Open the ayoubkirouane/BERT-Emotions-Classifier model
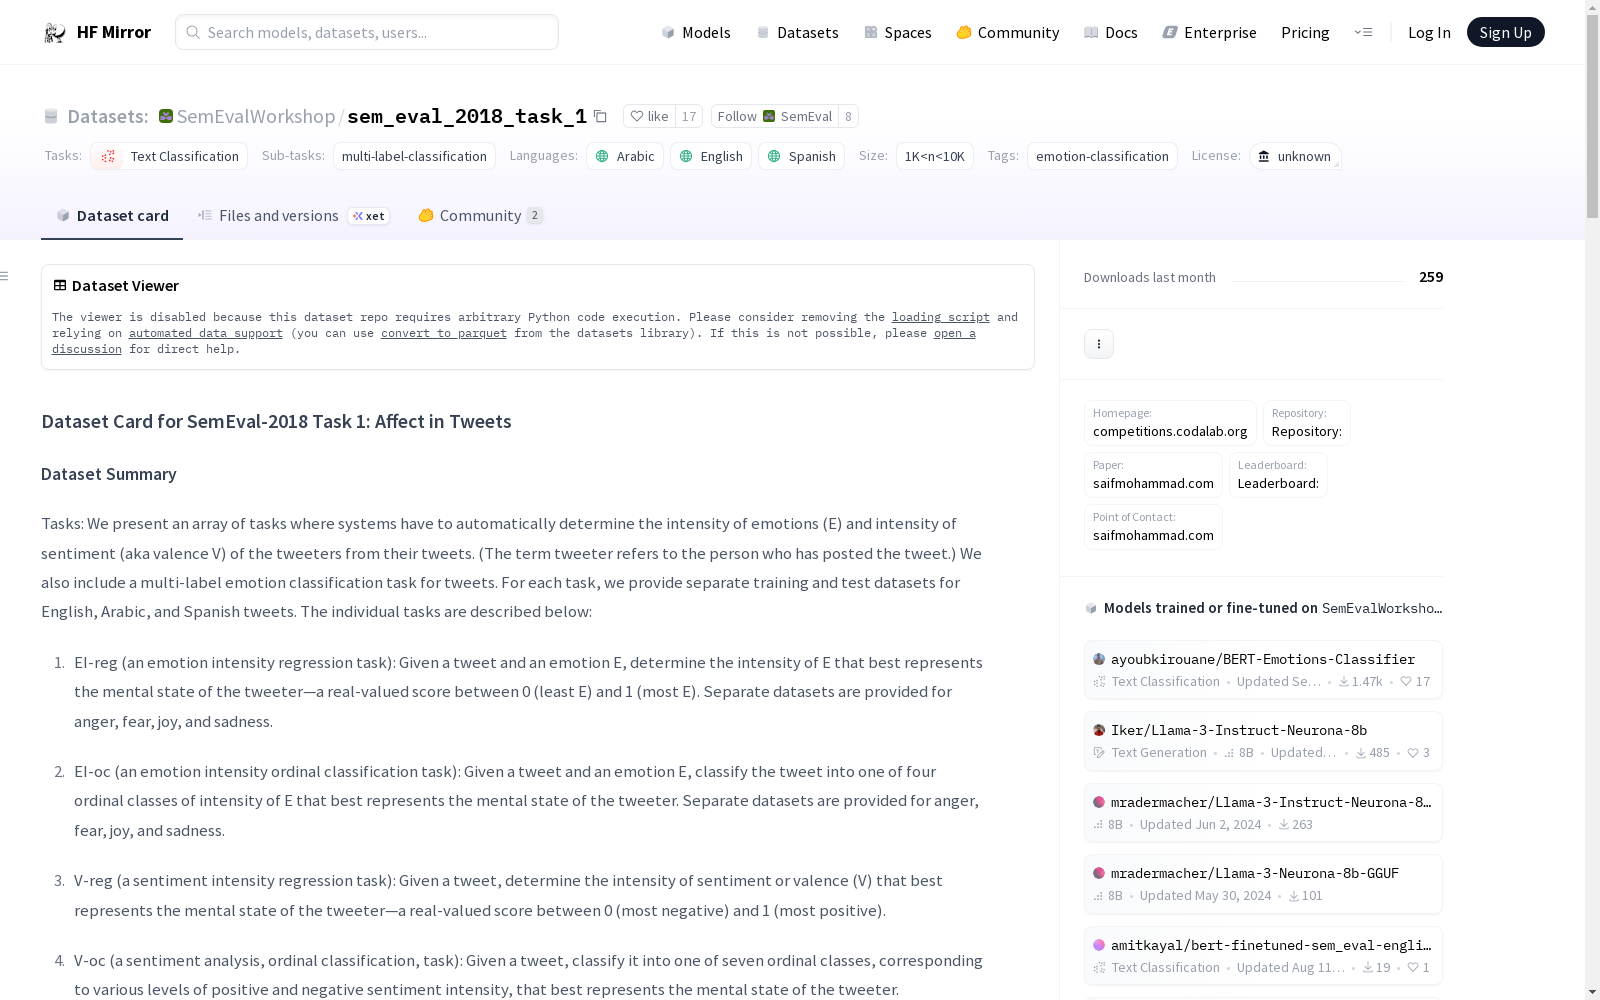This screenshot has width=1600, height=1000. (1263, 670)
